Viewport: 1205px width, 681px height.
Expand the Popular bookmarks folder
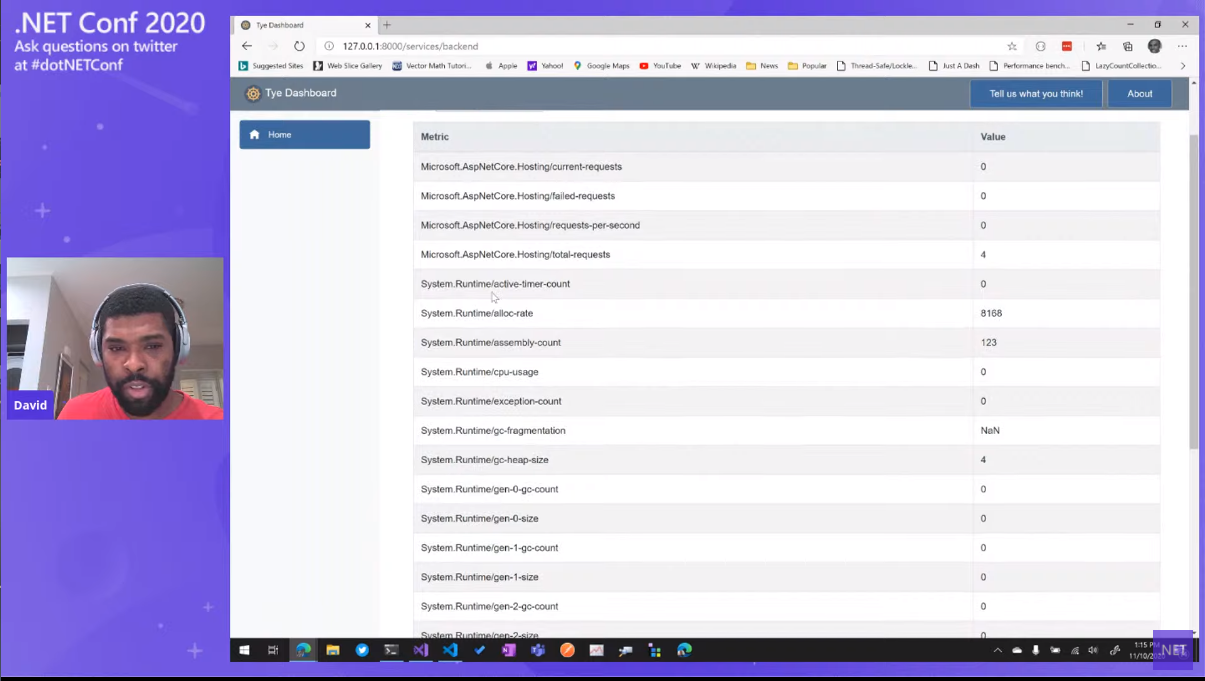[807, 66]
